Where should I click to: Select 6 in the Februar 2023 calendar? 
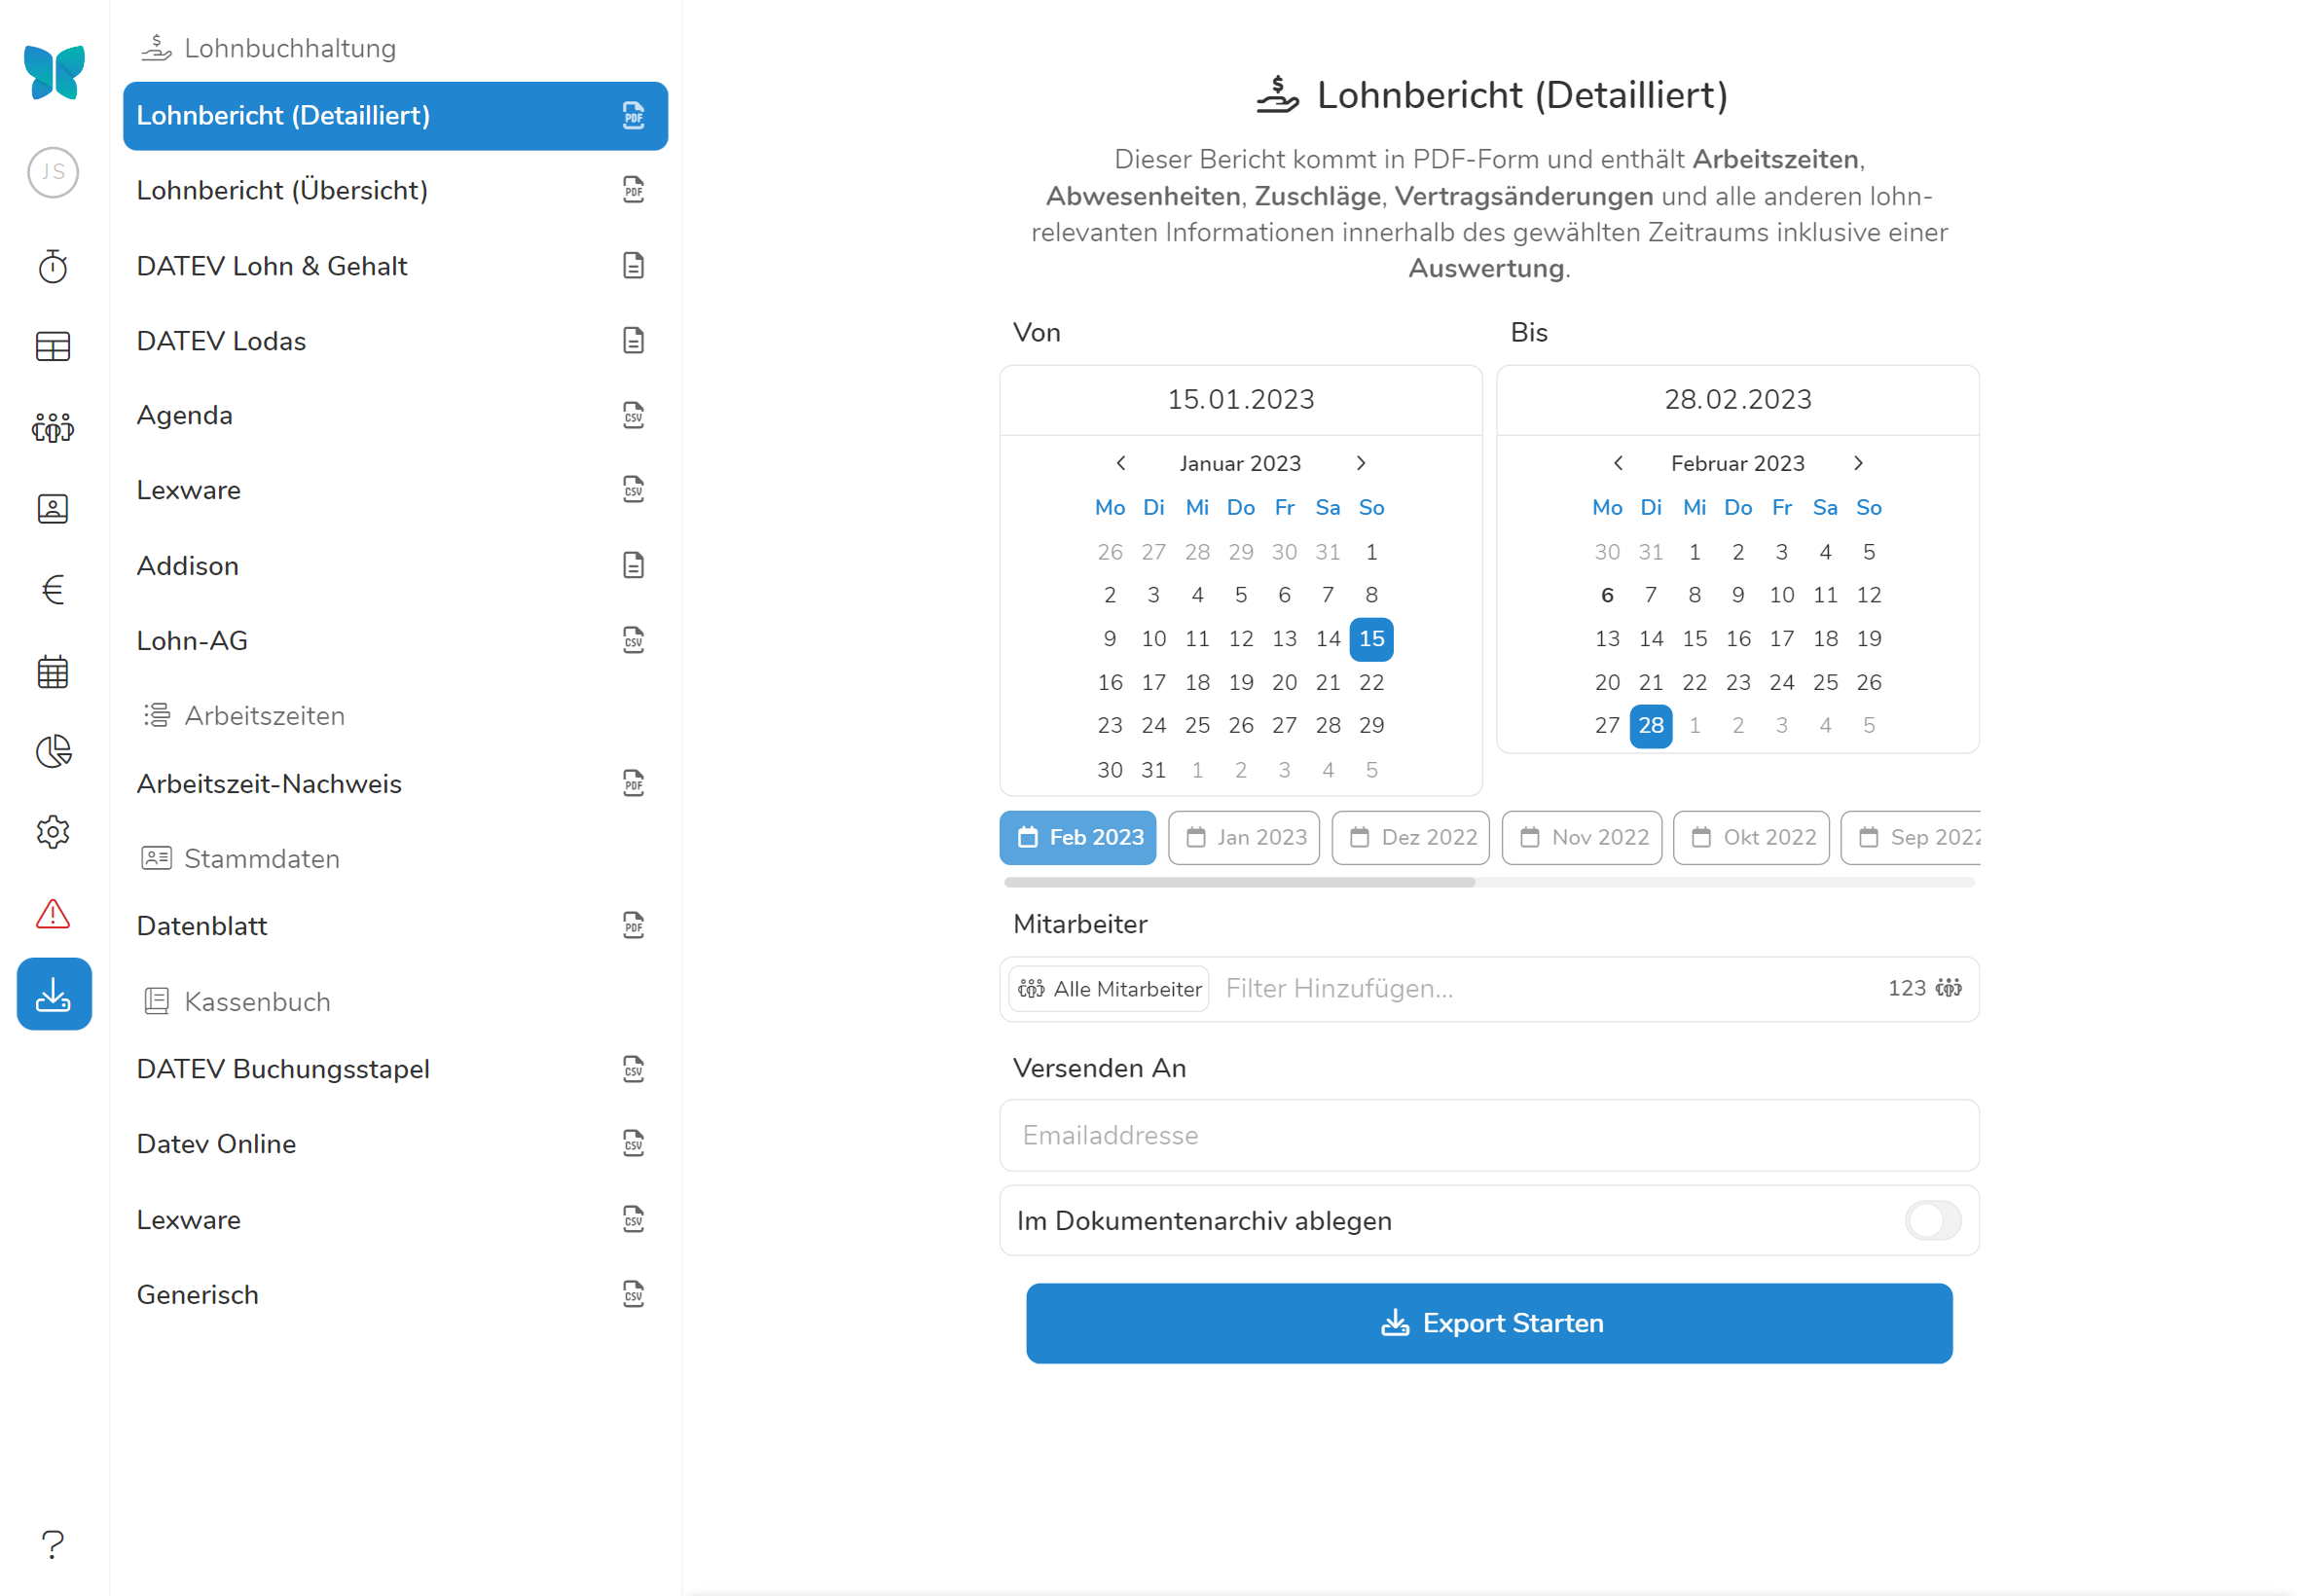(x=1607, y=595)
